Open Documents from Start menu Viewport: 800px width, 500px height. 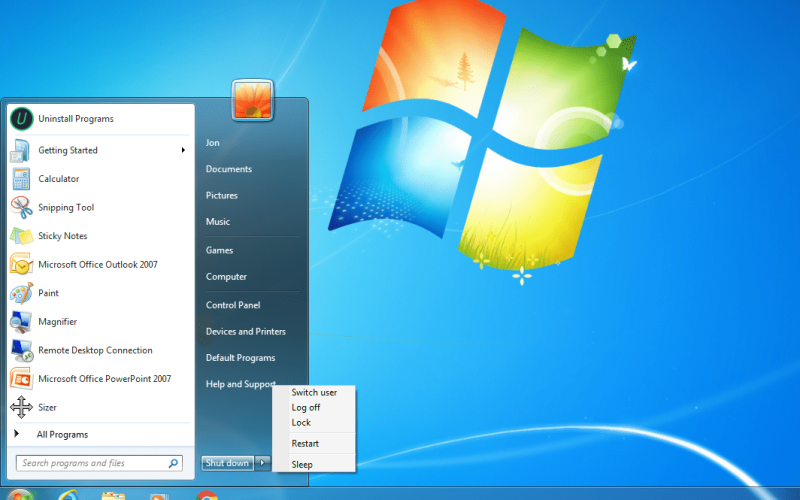tap(229, 169)
